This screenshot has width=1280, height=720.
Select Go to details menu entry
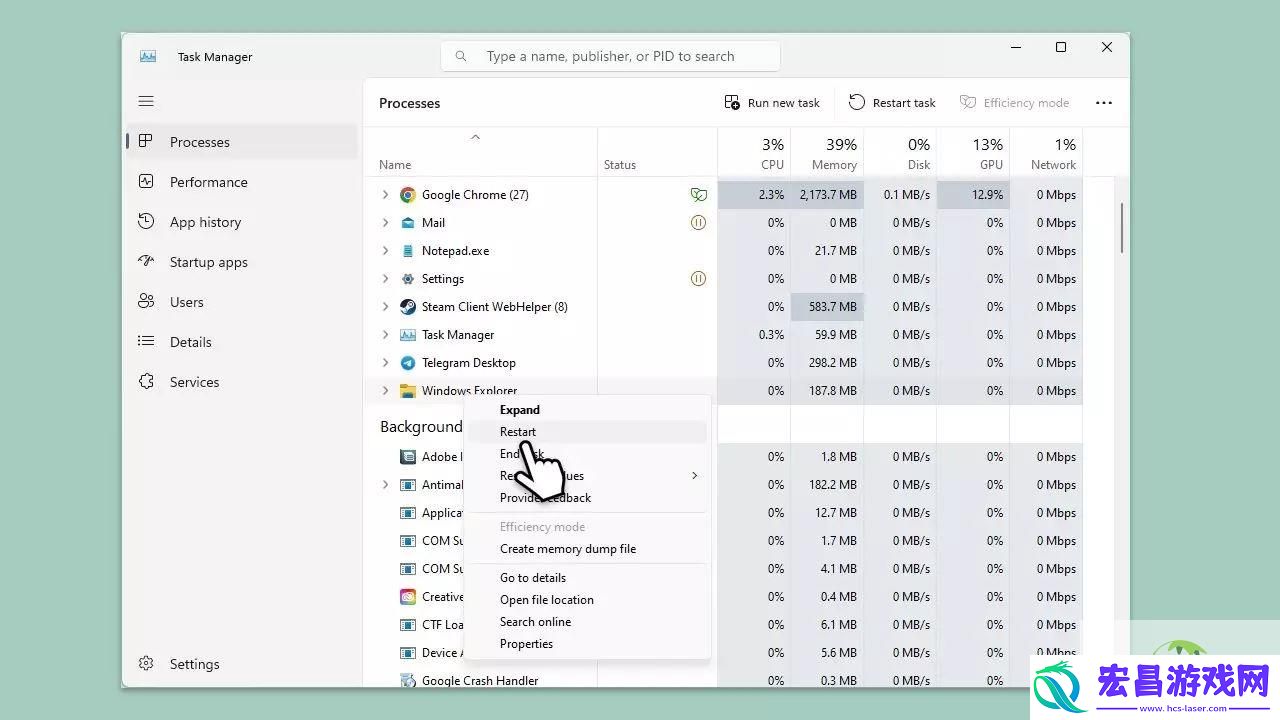click(587, 578)
